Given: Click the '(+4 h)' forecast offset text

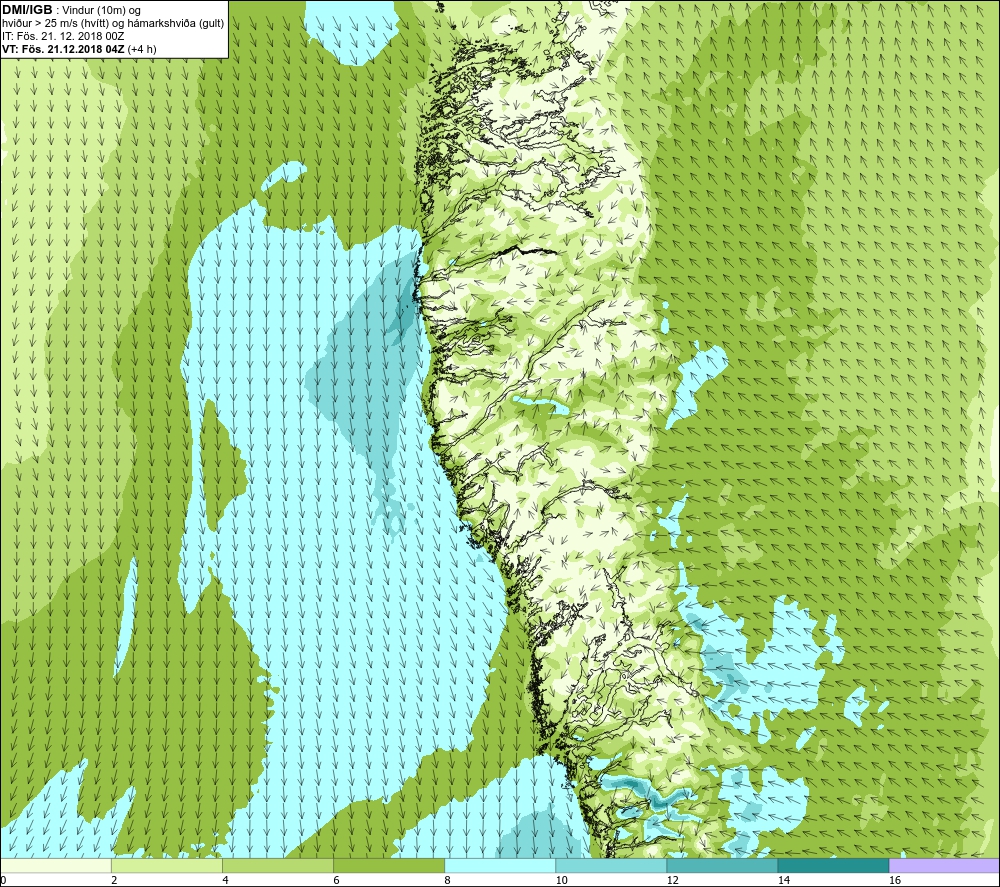Looking at the screenshot, I should coord(142,49).
